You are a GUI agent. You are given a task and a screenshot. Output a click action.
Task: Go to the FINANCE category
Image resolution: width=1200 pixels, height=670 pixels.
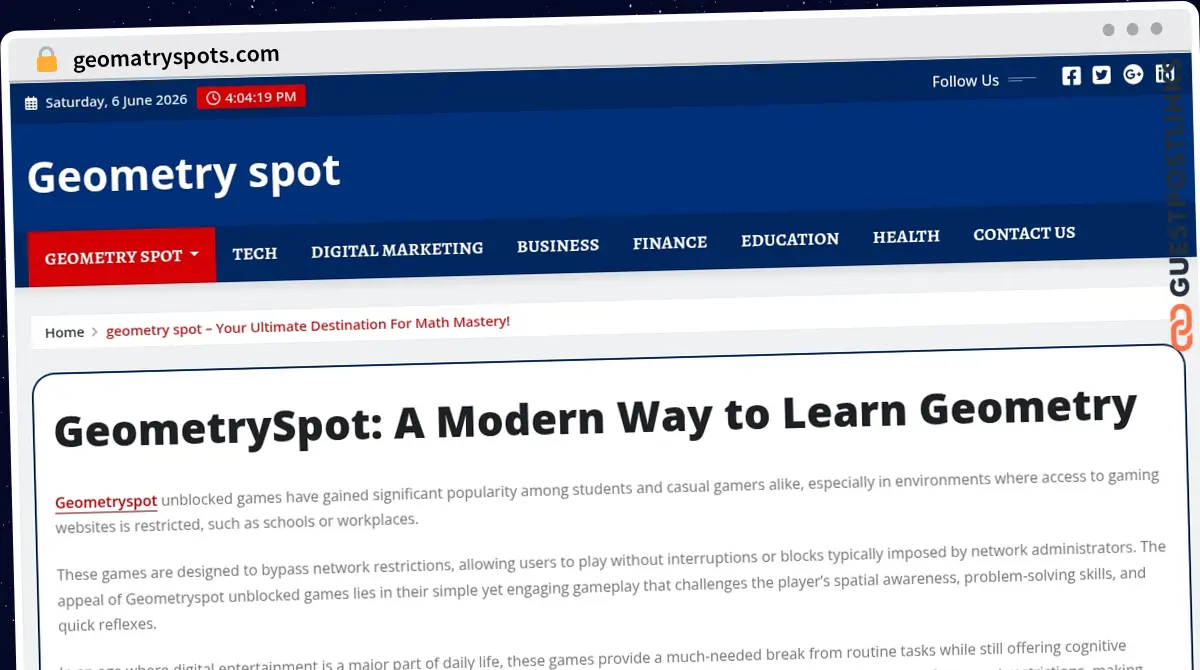(x=670, y=242)
